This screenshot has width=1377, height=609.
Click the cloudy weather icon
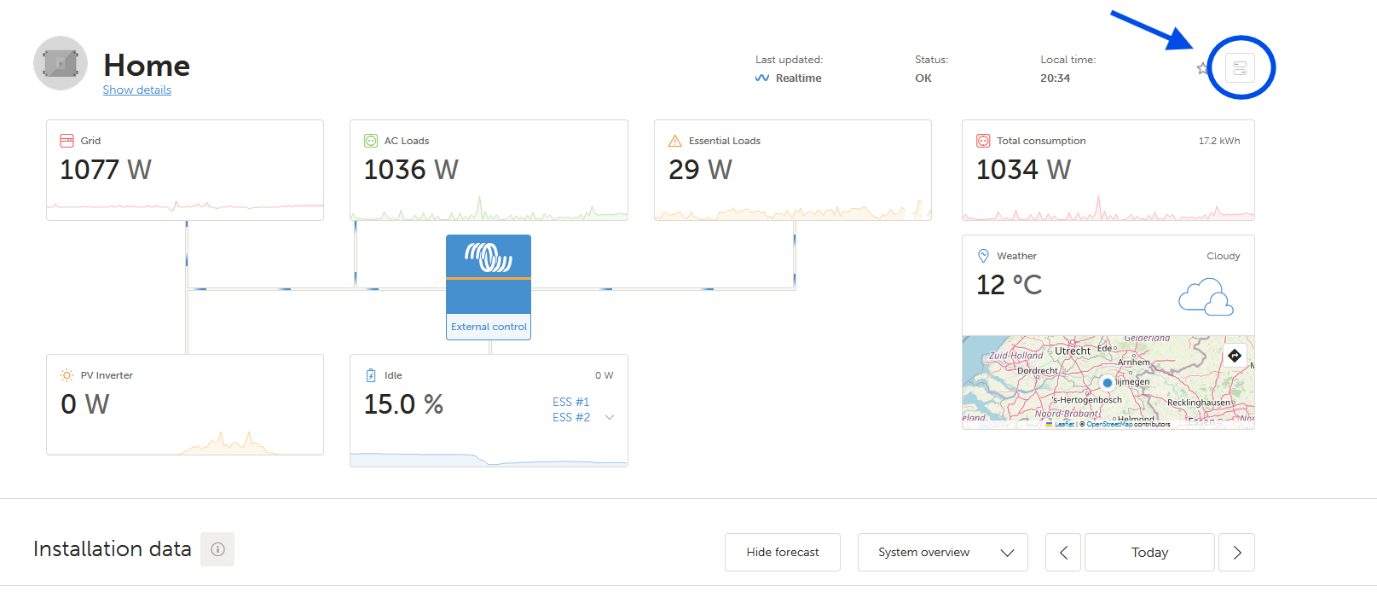1206,298
